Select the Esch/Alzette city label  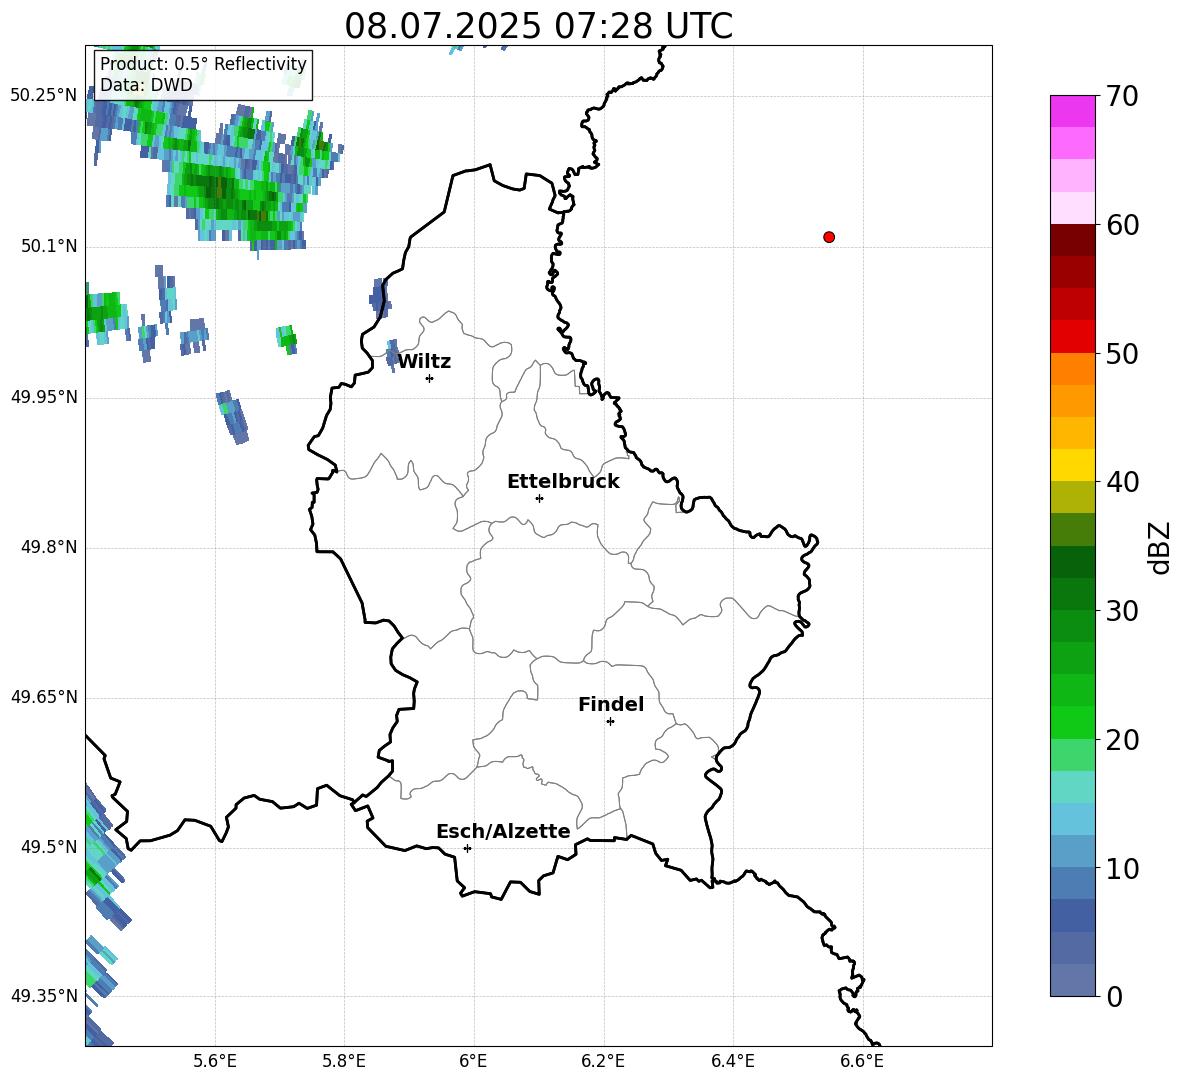504,831
